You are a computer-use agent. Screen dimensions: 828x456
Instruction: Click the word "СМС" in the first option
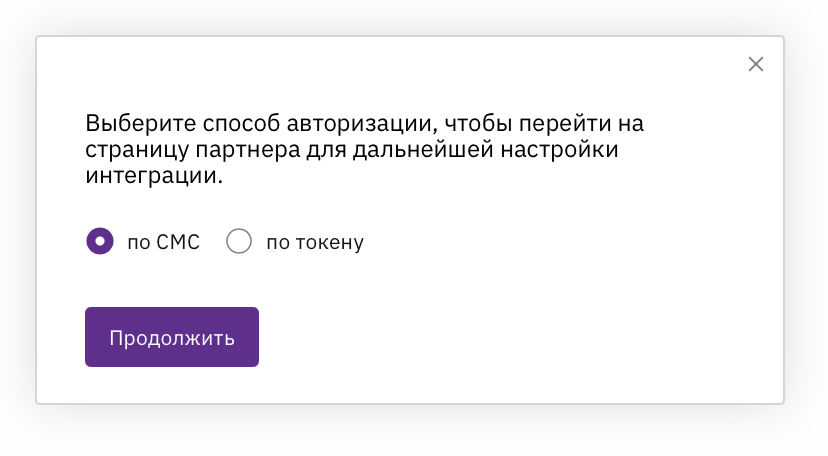[178, 242]
